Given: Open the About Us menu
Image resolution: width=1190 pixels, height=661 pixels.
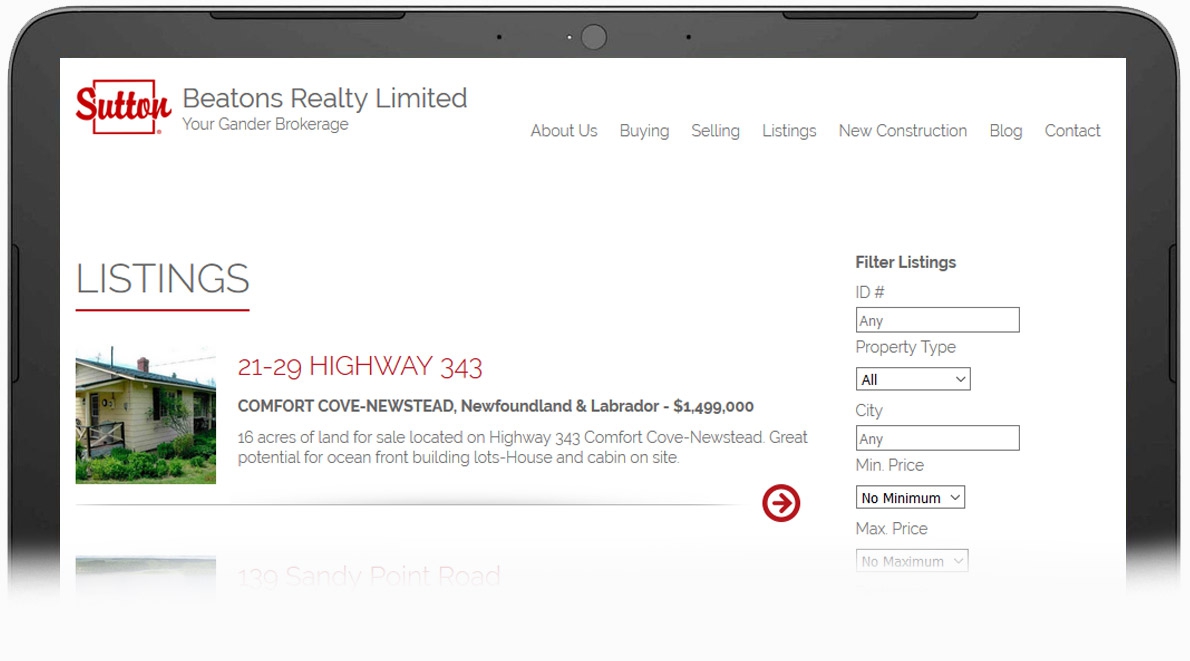Looking at the screenshot, I should (564, 131).
